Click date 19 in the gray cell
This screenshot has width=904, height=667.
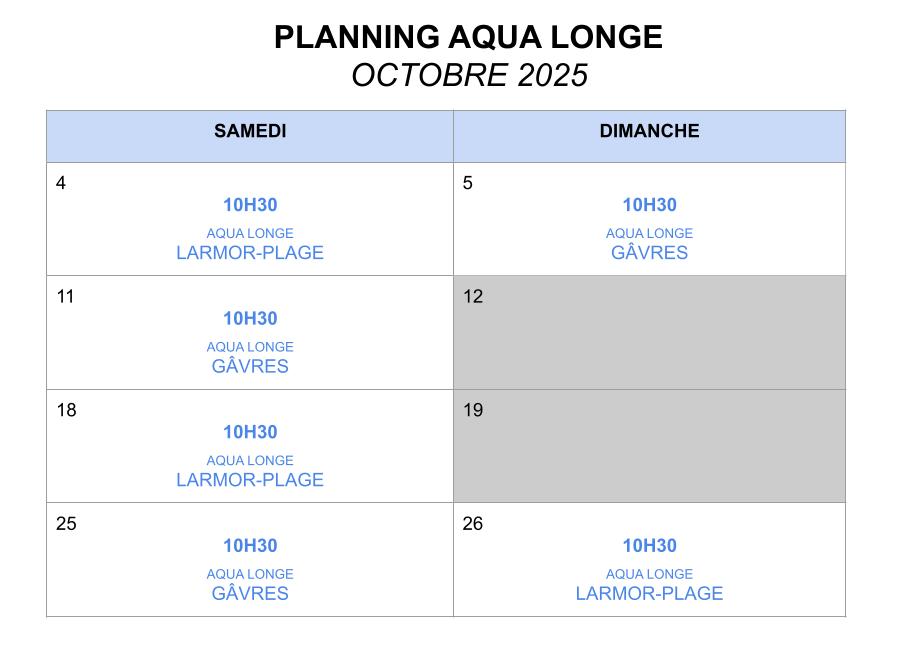tap(473, 410)
